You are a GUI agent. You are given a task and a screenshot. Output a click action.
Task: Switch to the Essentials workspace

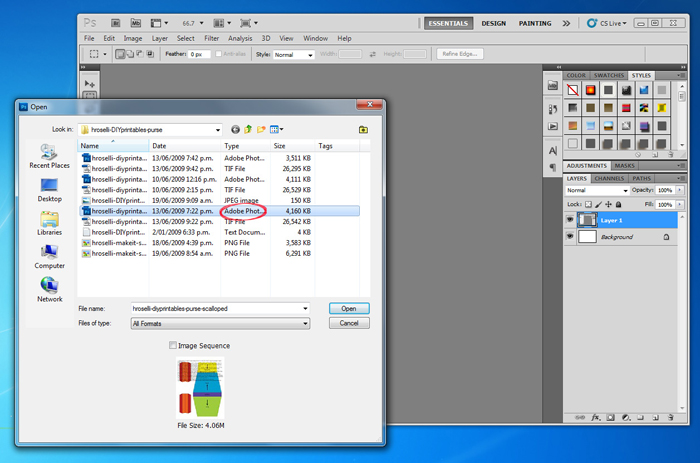448,23
